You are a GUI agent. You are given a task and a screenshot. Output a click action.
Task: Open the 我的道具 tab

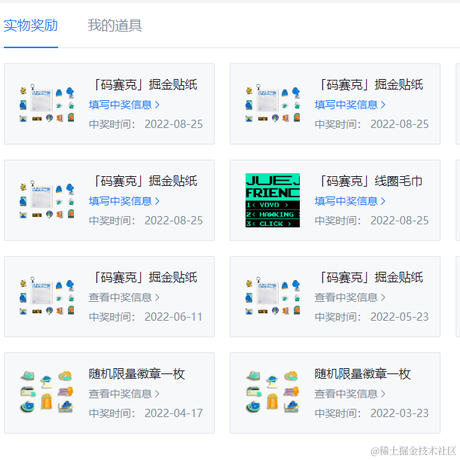point(115,26)
